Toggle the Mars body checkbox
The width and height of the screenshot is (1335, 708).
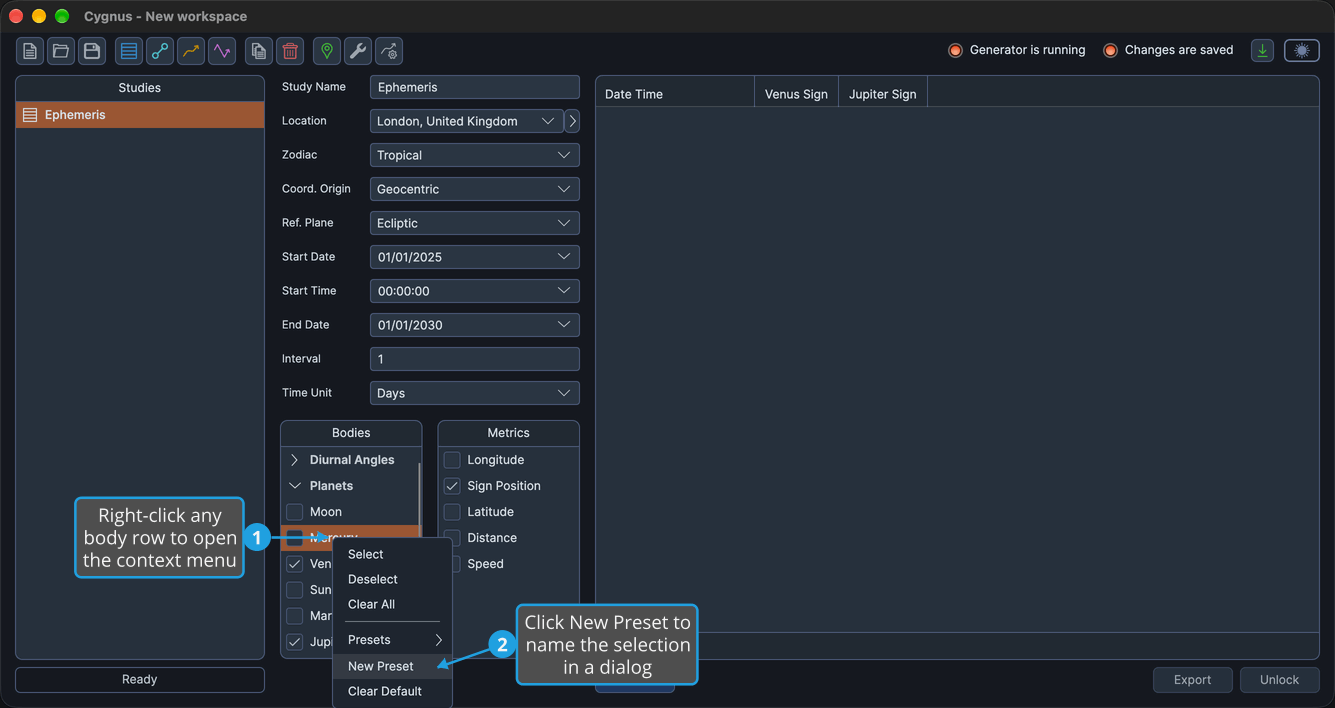click(295, 616)
